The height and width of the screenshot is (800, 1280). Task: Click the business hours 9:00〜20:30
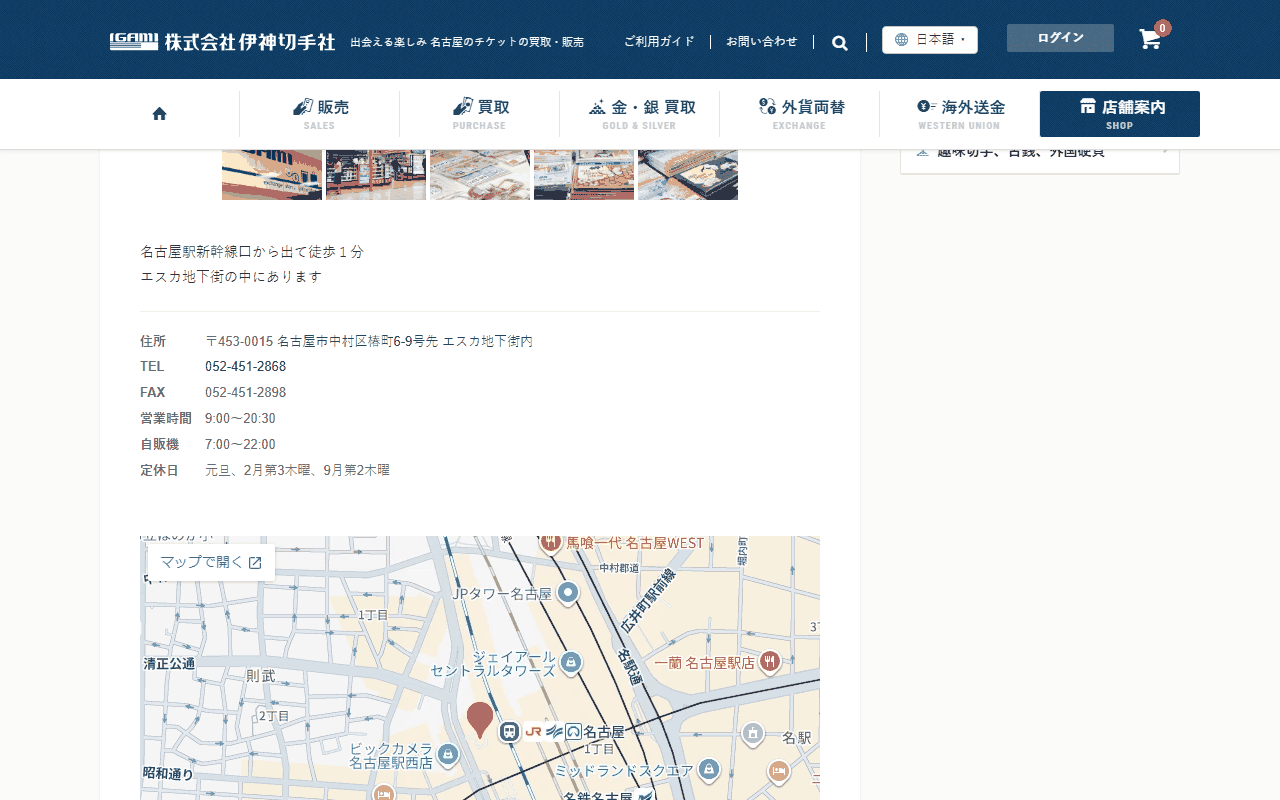coord(240,419)
